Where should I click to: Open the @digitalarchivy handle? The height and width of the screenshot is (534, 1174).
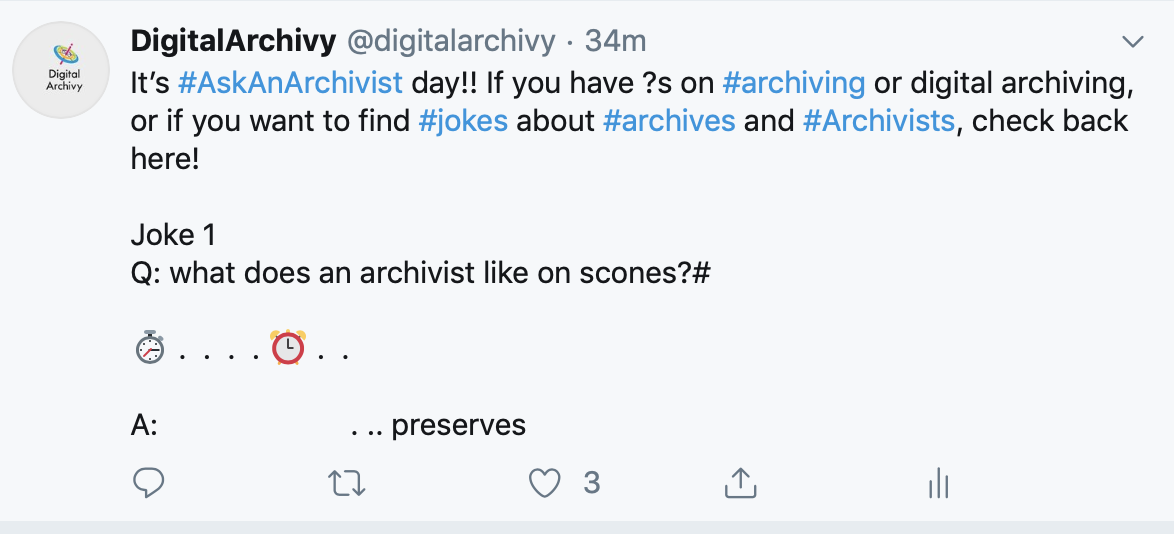pos(451,41)
